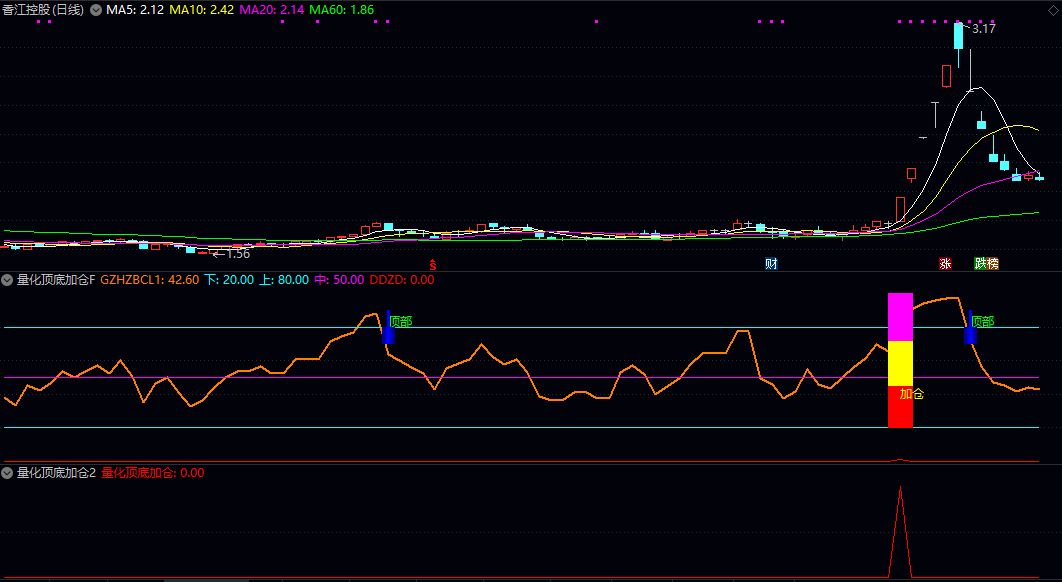Click the red 涨 marker icon
The height and width of the screenshot is (582, 1062).
(945, 264)
